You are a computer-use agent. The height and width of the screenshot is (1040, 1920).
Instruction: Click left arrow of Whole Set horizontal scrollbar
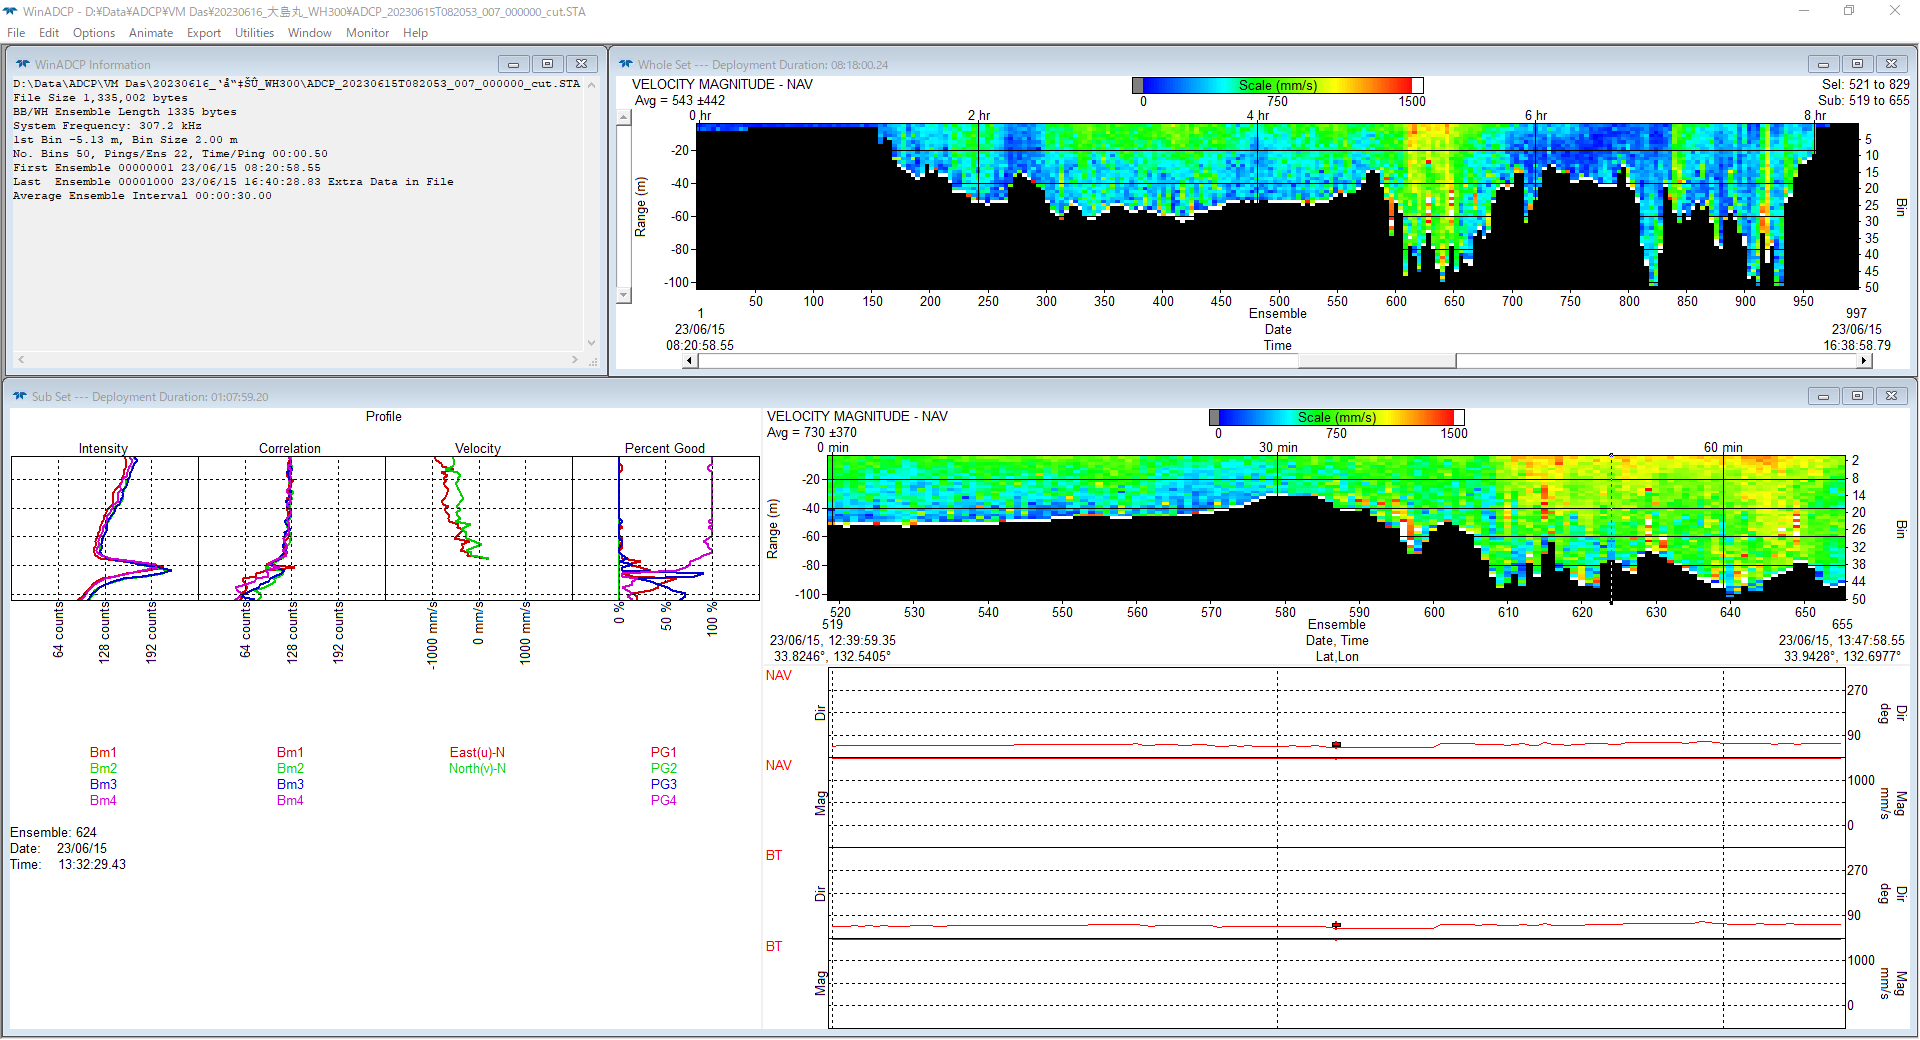click(x=690, y=361)
